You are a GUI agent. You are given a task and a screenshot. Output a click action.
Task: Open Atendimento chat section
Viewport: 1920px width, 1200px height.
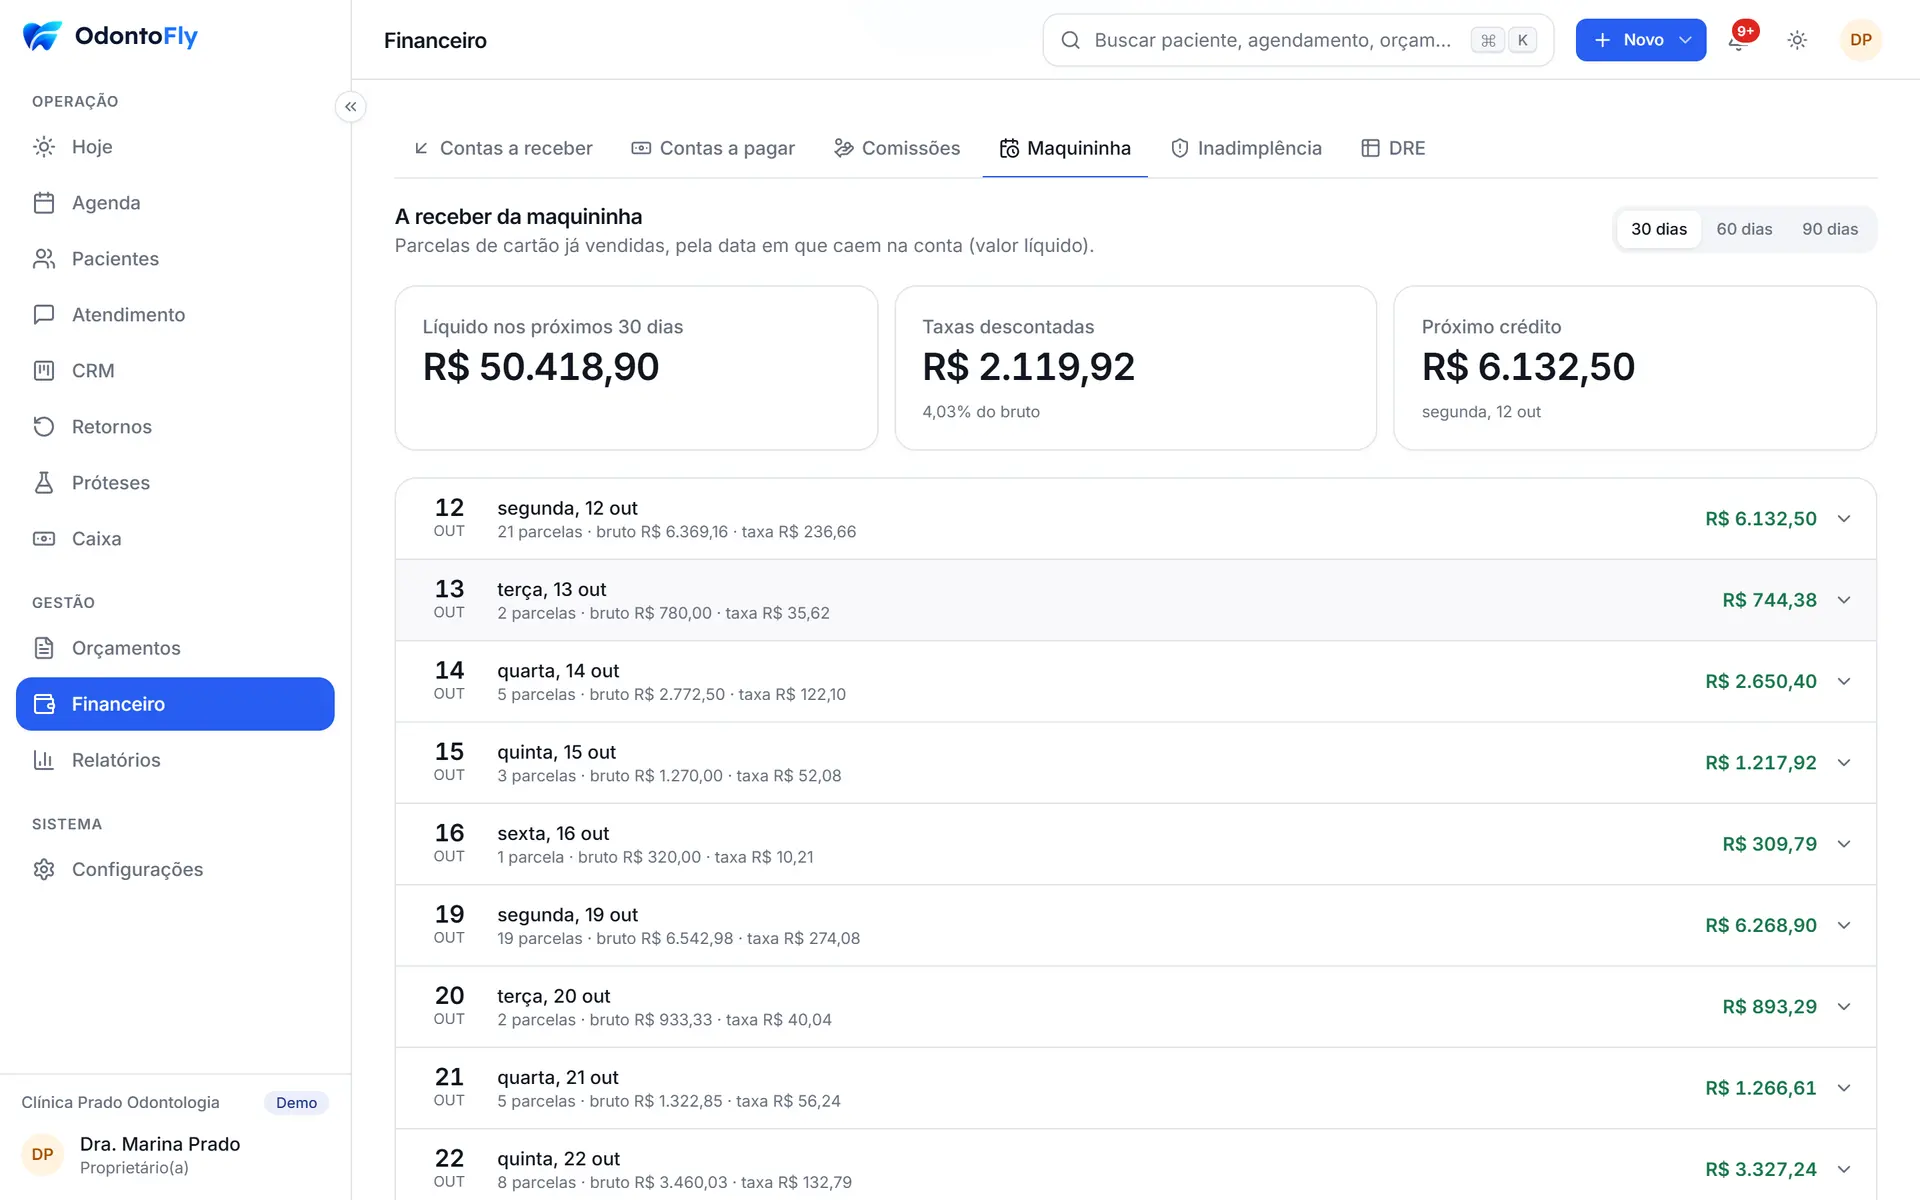pyautogui.click(x=175, y=315)
